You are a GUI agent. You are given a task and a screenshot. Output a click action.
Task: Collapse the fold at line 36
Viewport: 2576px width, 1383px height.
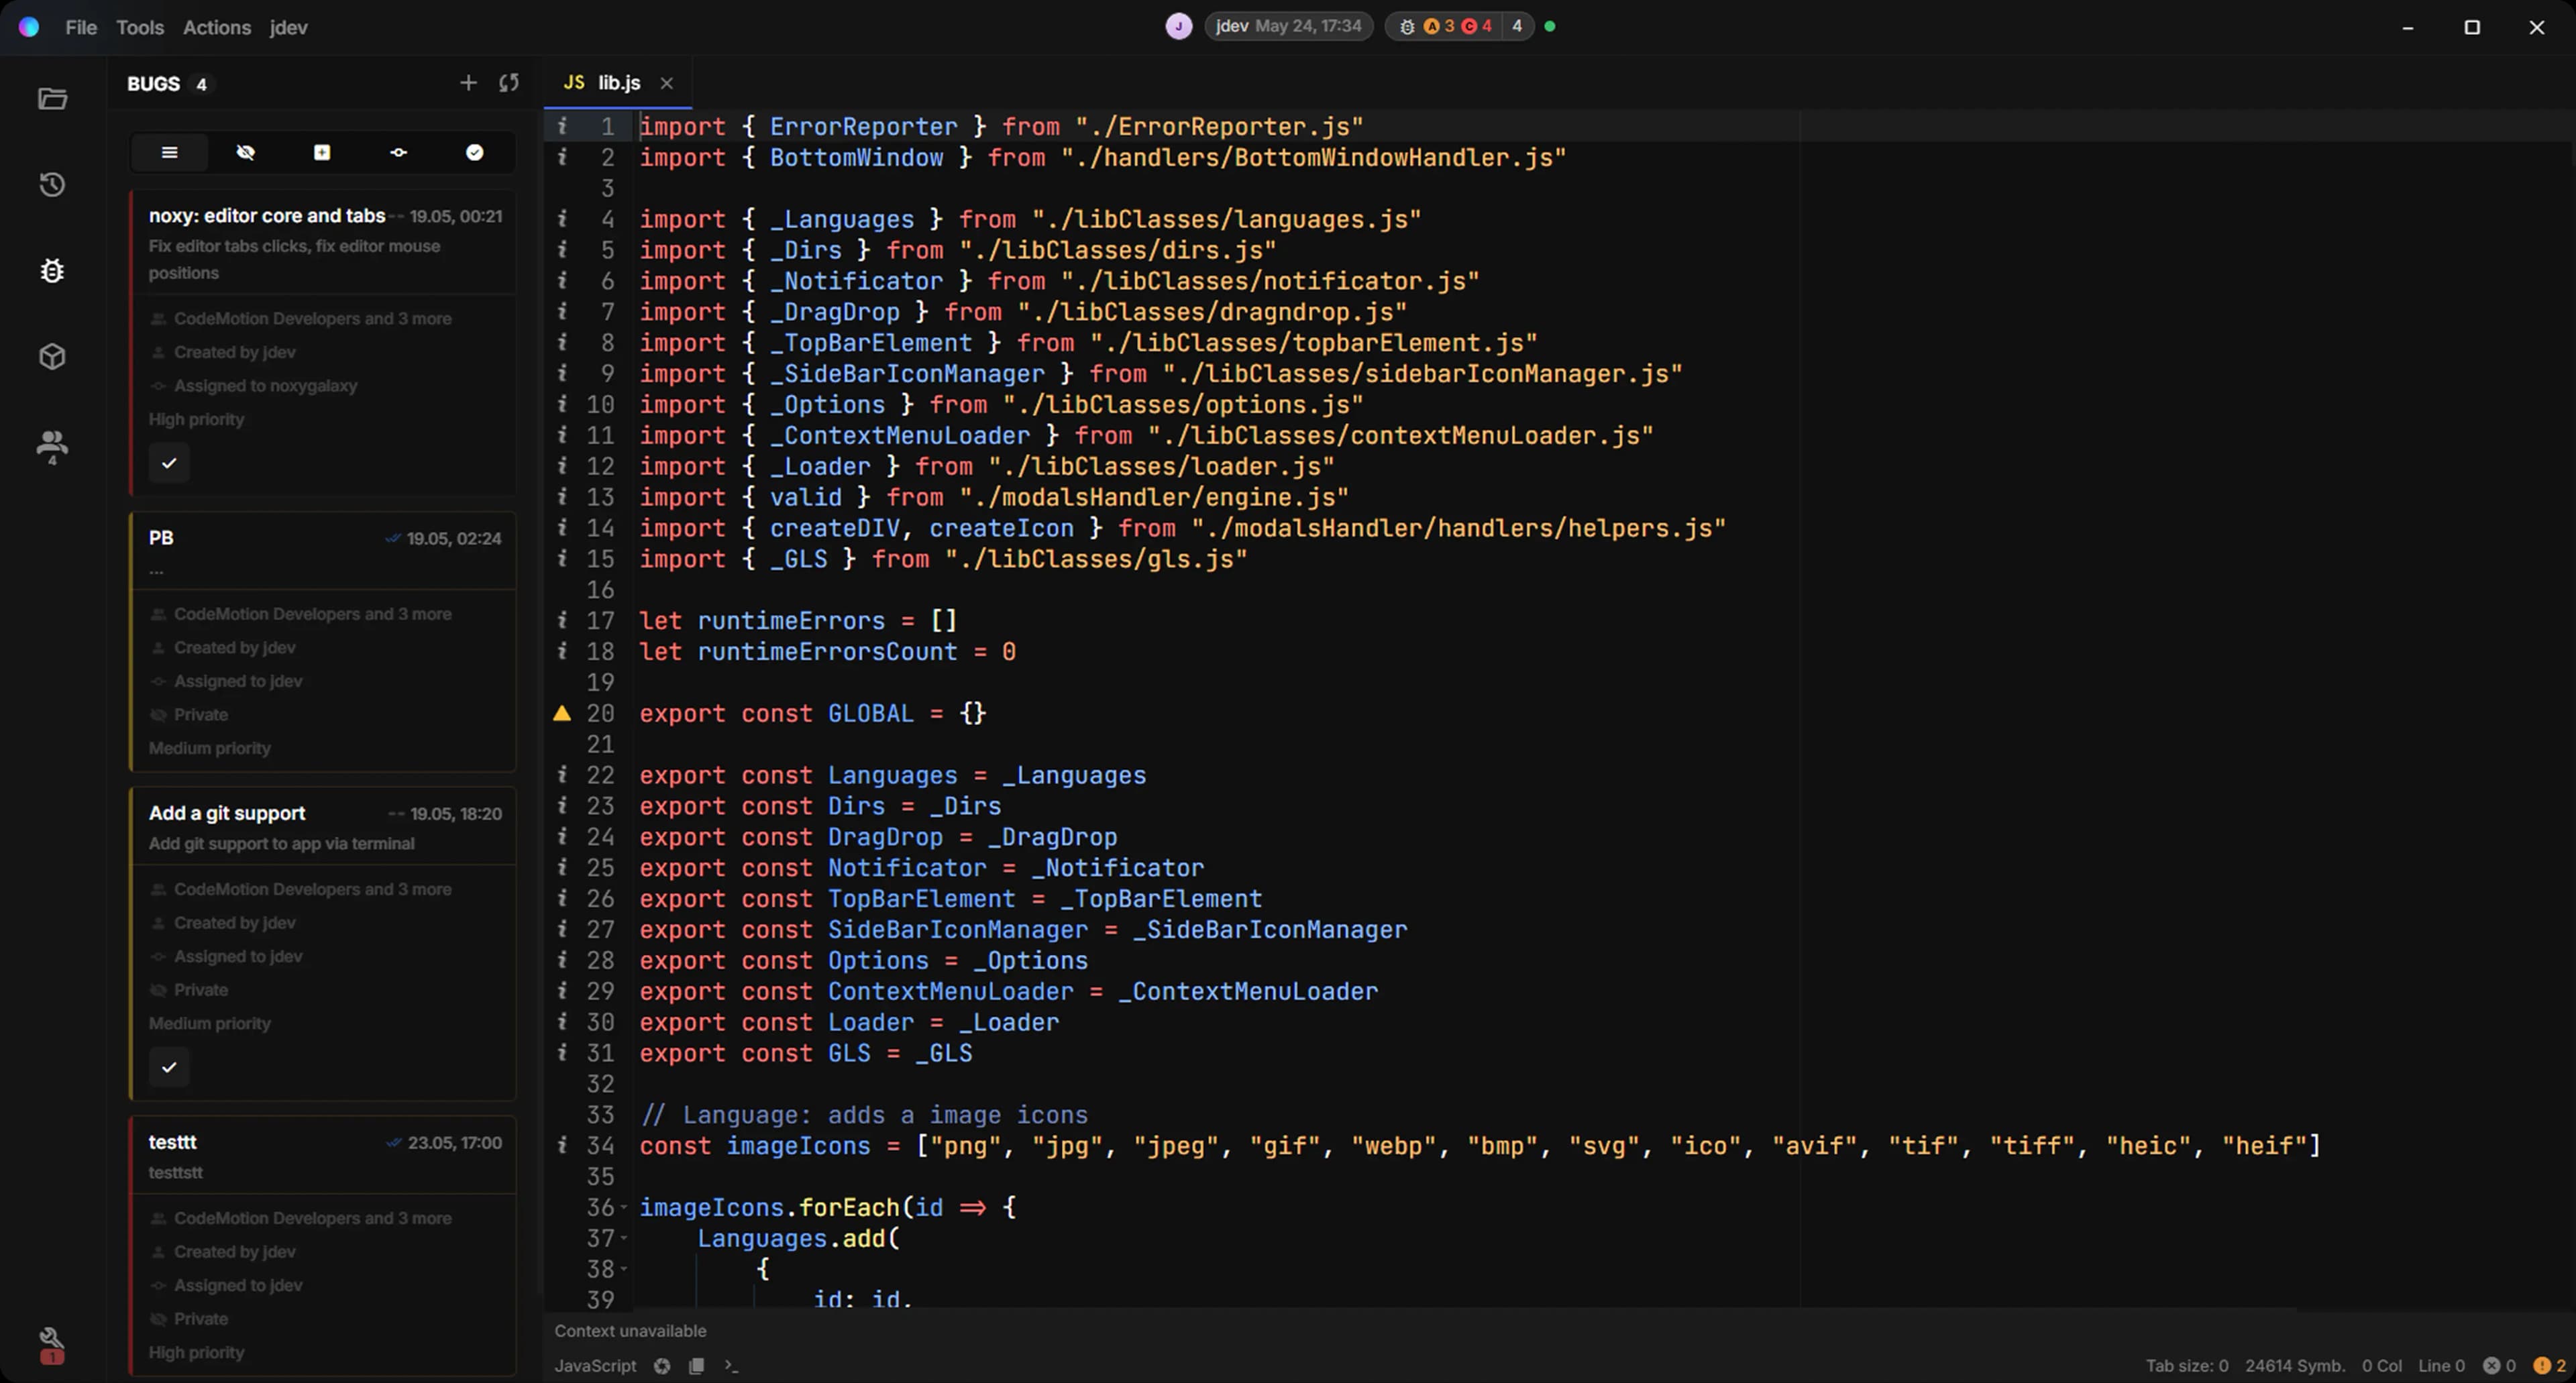click(x=624, y=1207)
